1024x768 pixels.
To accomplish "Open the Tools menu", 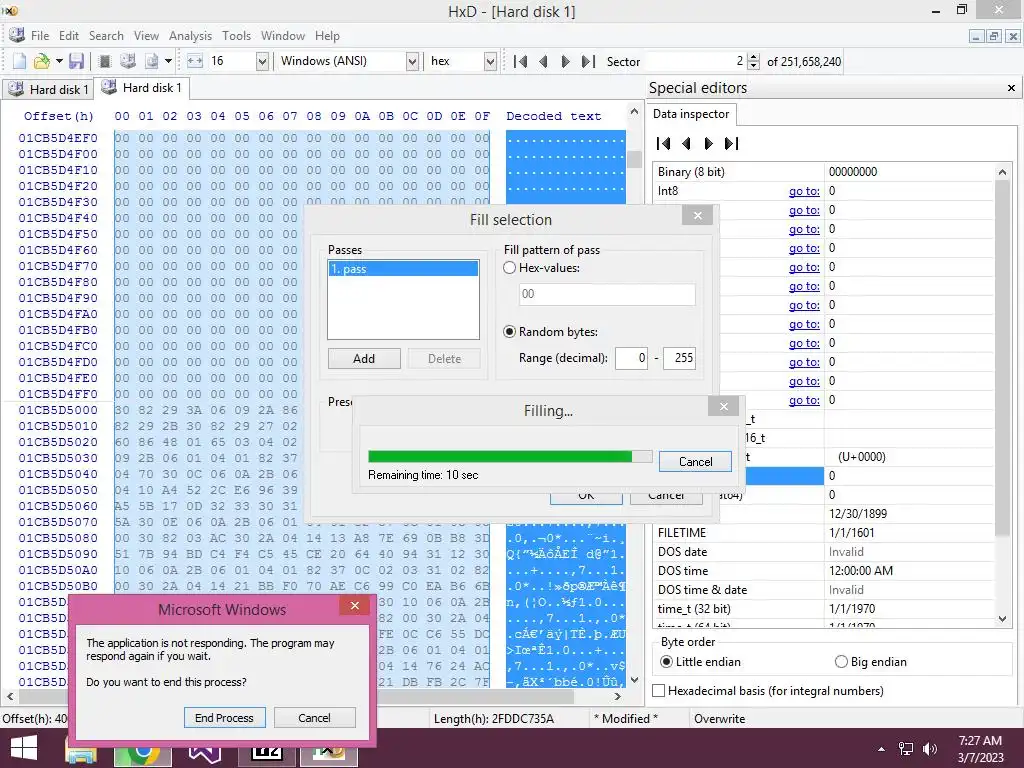I will pyautogui.click(x=236, y=36).
